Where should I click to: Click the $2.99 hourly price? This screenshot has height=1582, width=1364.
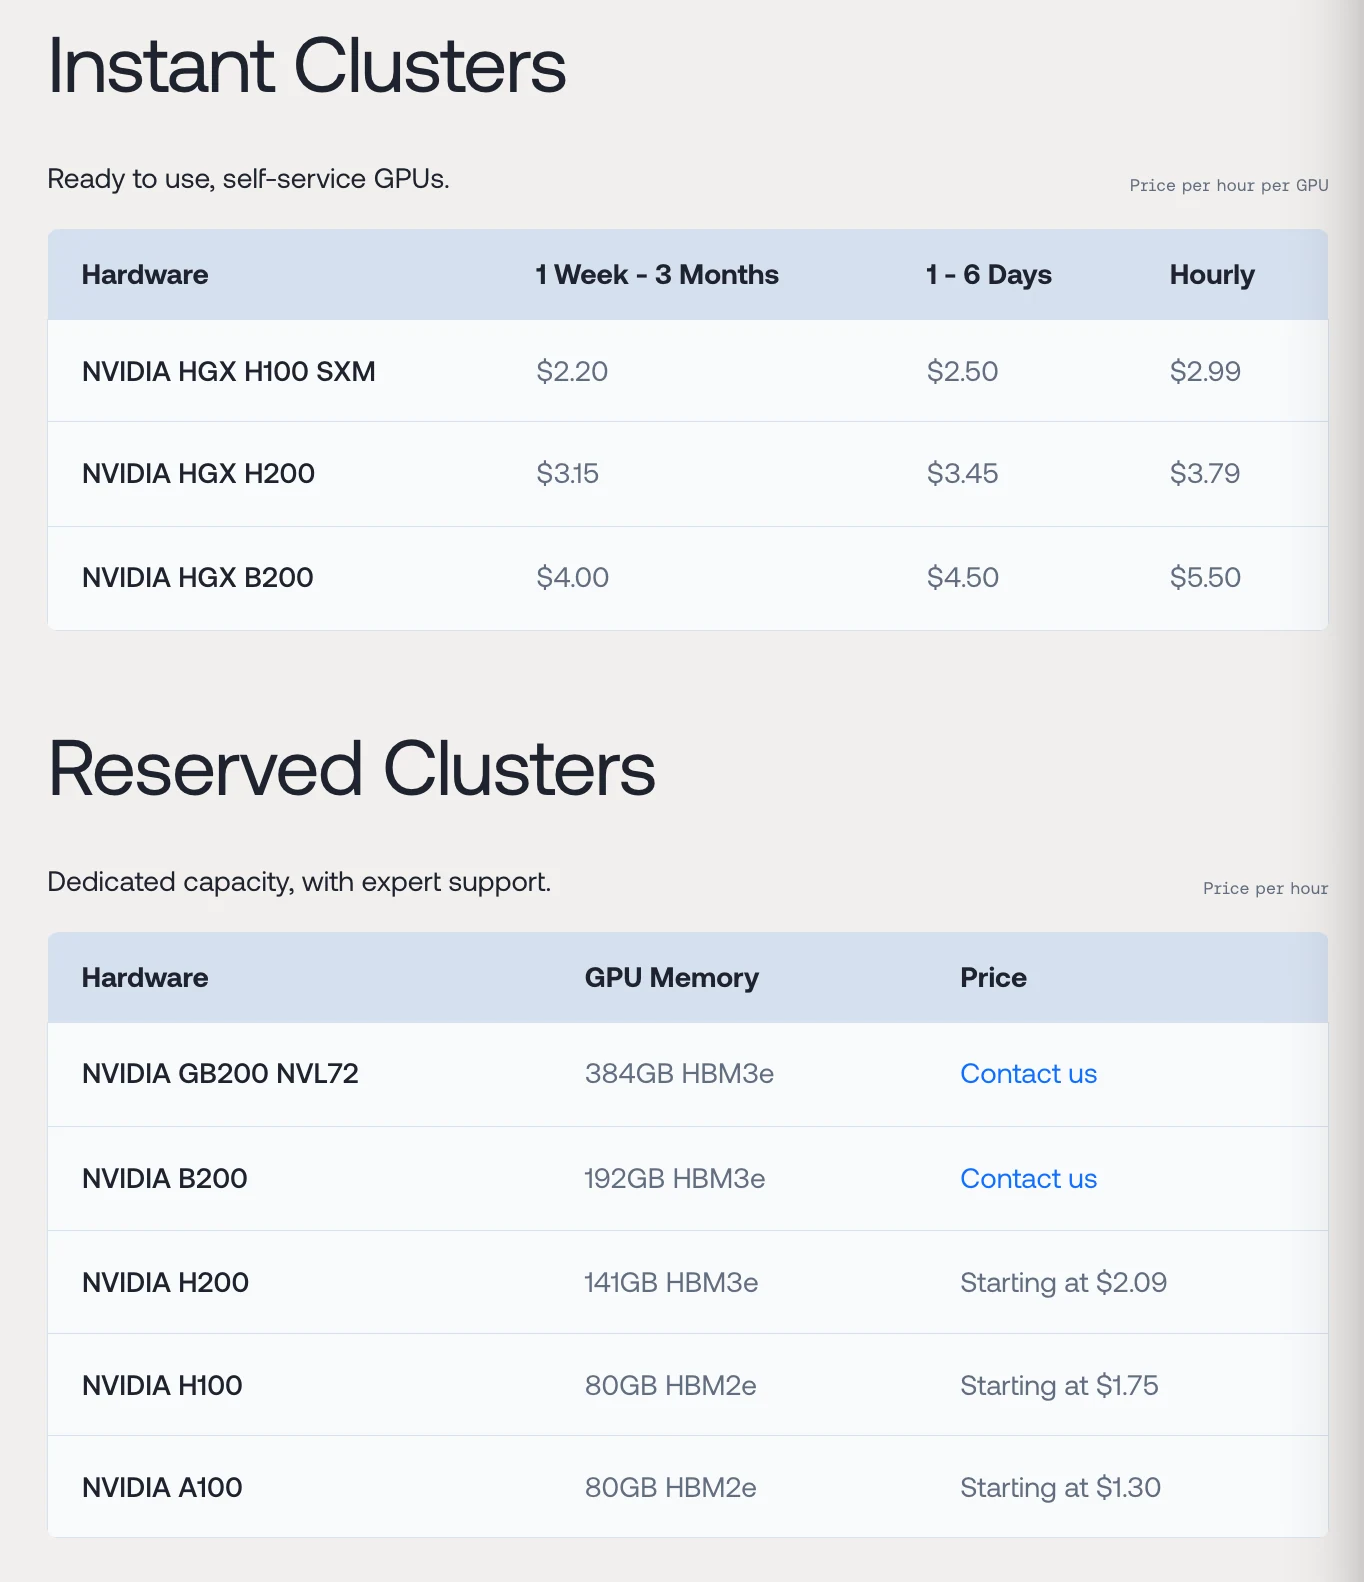click(x=1205, y=371)
